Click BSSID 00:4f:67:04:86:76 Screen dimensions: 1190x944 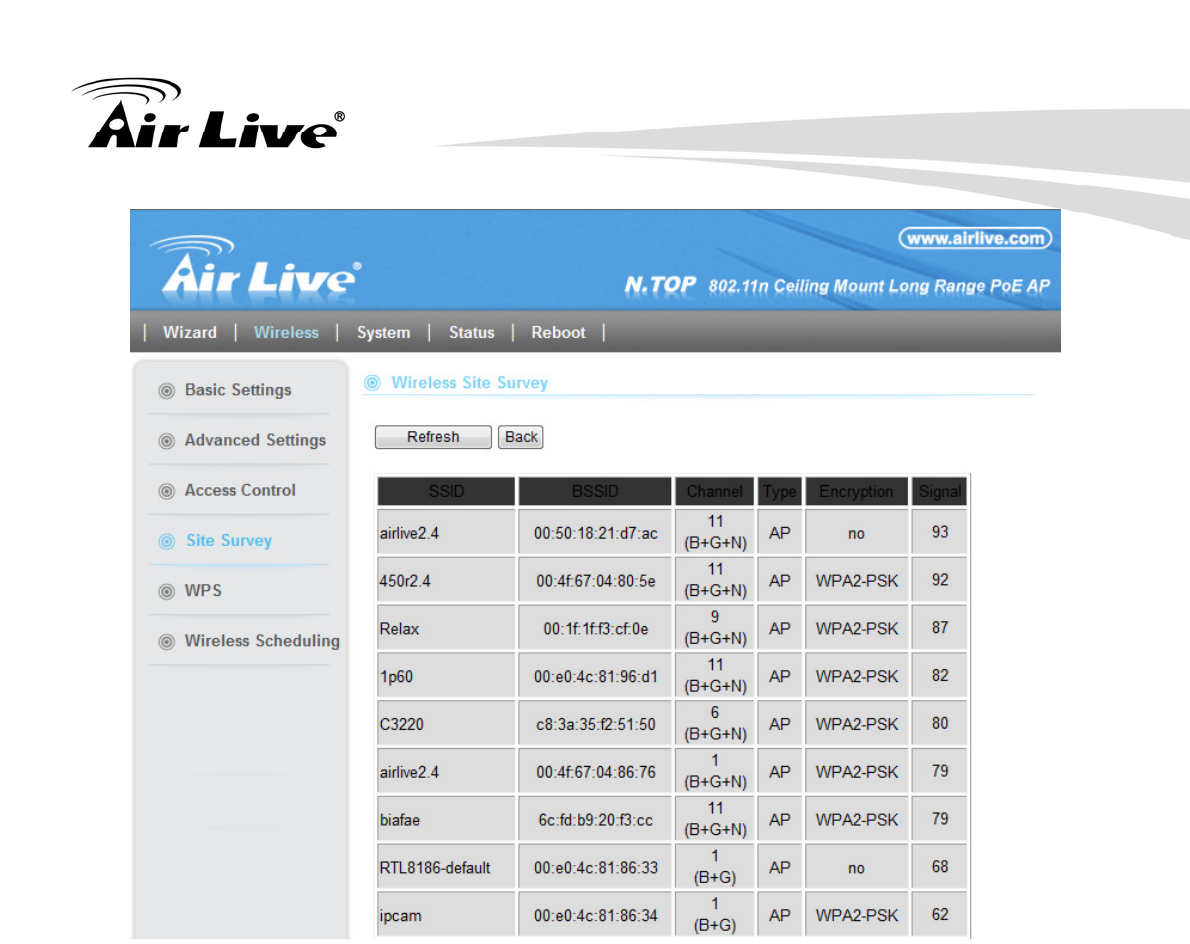pyautogui.click(x=596, y=772)
